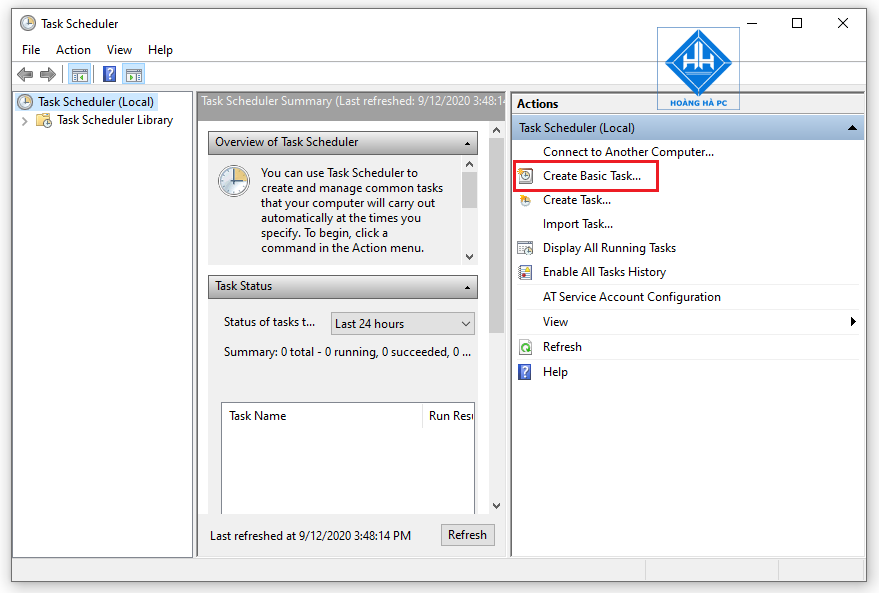Expand the Task Scheduler Library node chevron

tap(24, 121)
